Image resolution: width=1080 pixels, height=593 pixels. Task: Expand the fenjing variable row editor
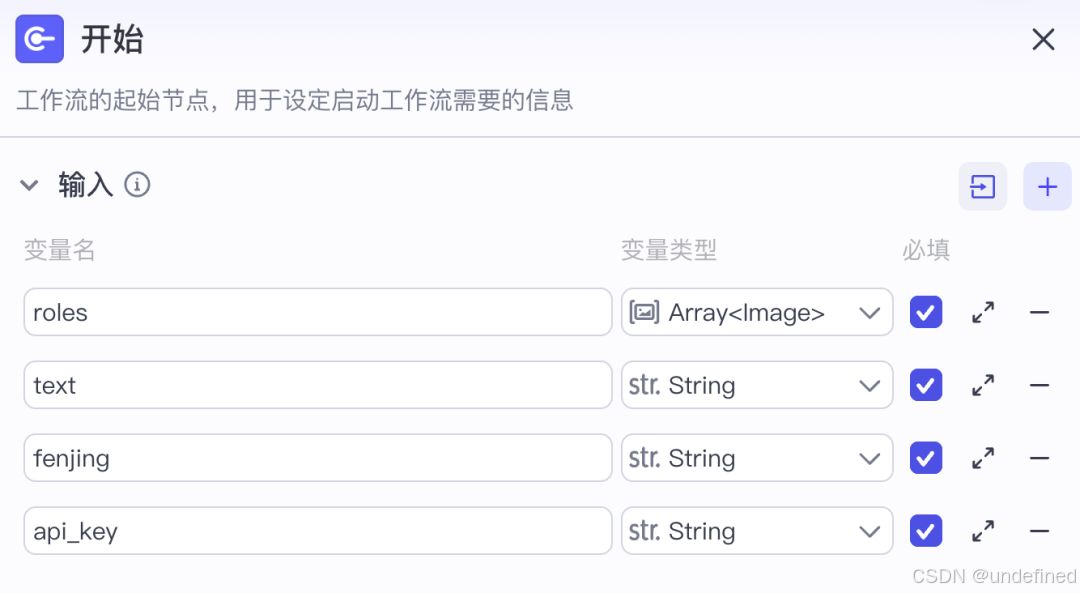(x=983, y=459)
